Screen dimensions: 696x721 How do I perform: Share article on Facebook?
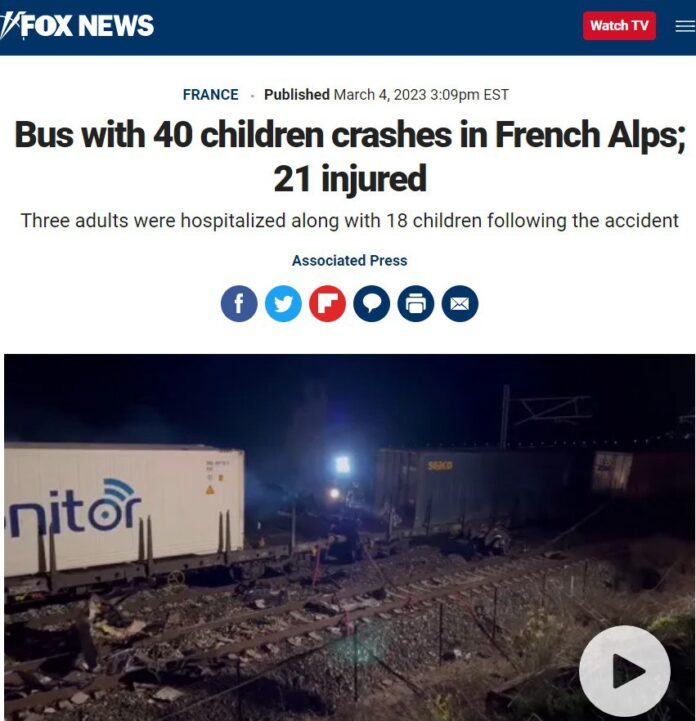tap(239, 303)
